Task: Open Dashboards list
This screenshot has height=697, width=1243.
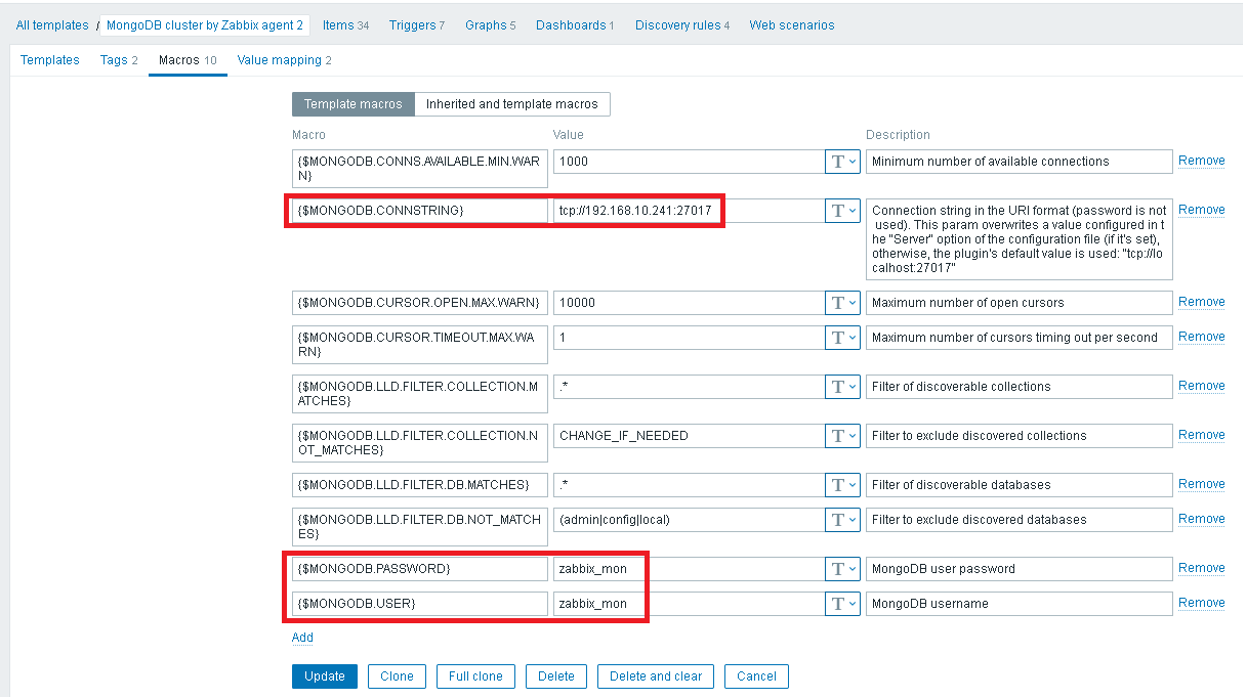Action: point(575,25)
